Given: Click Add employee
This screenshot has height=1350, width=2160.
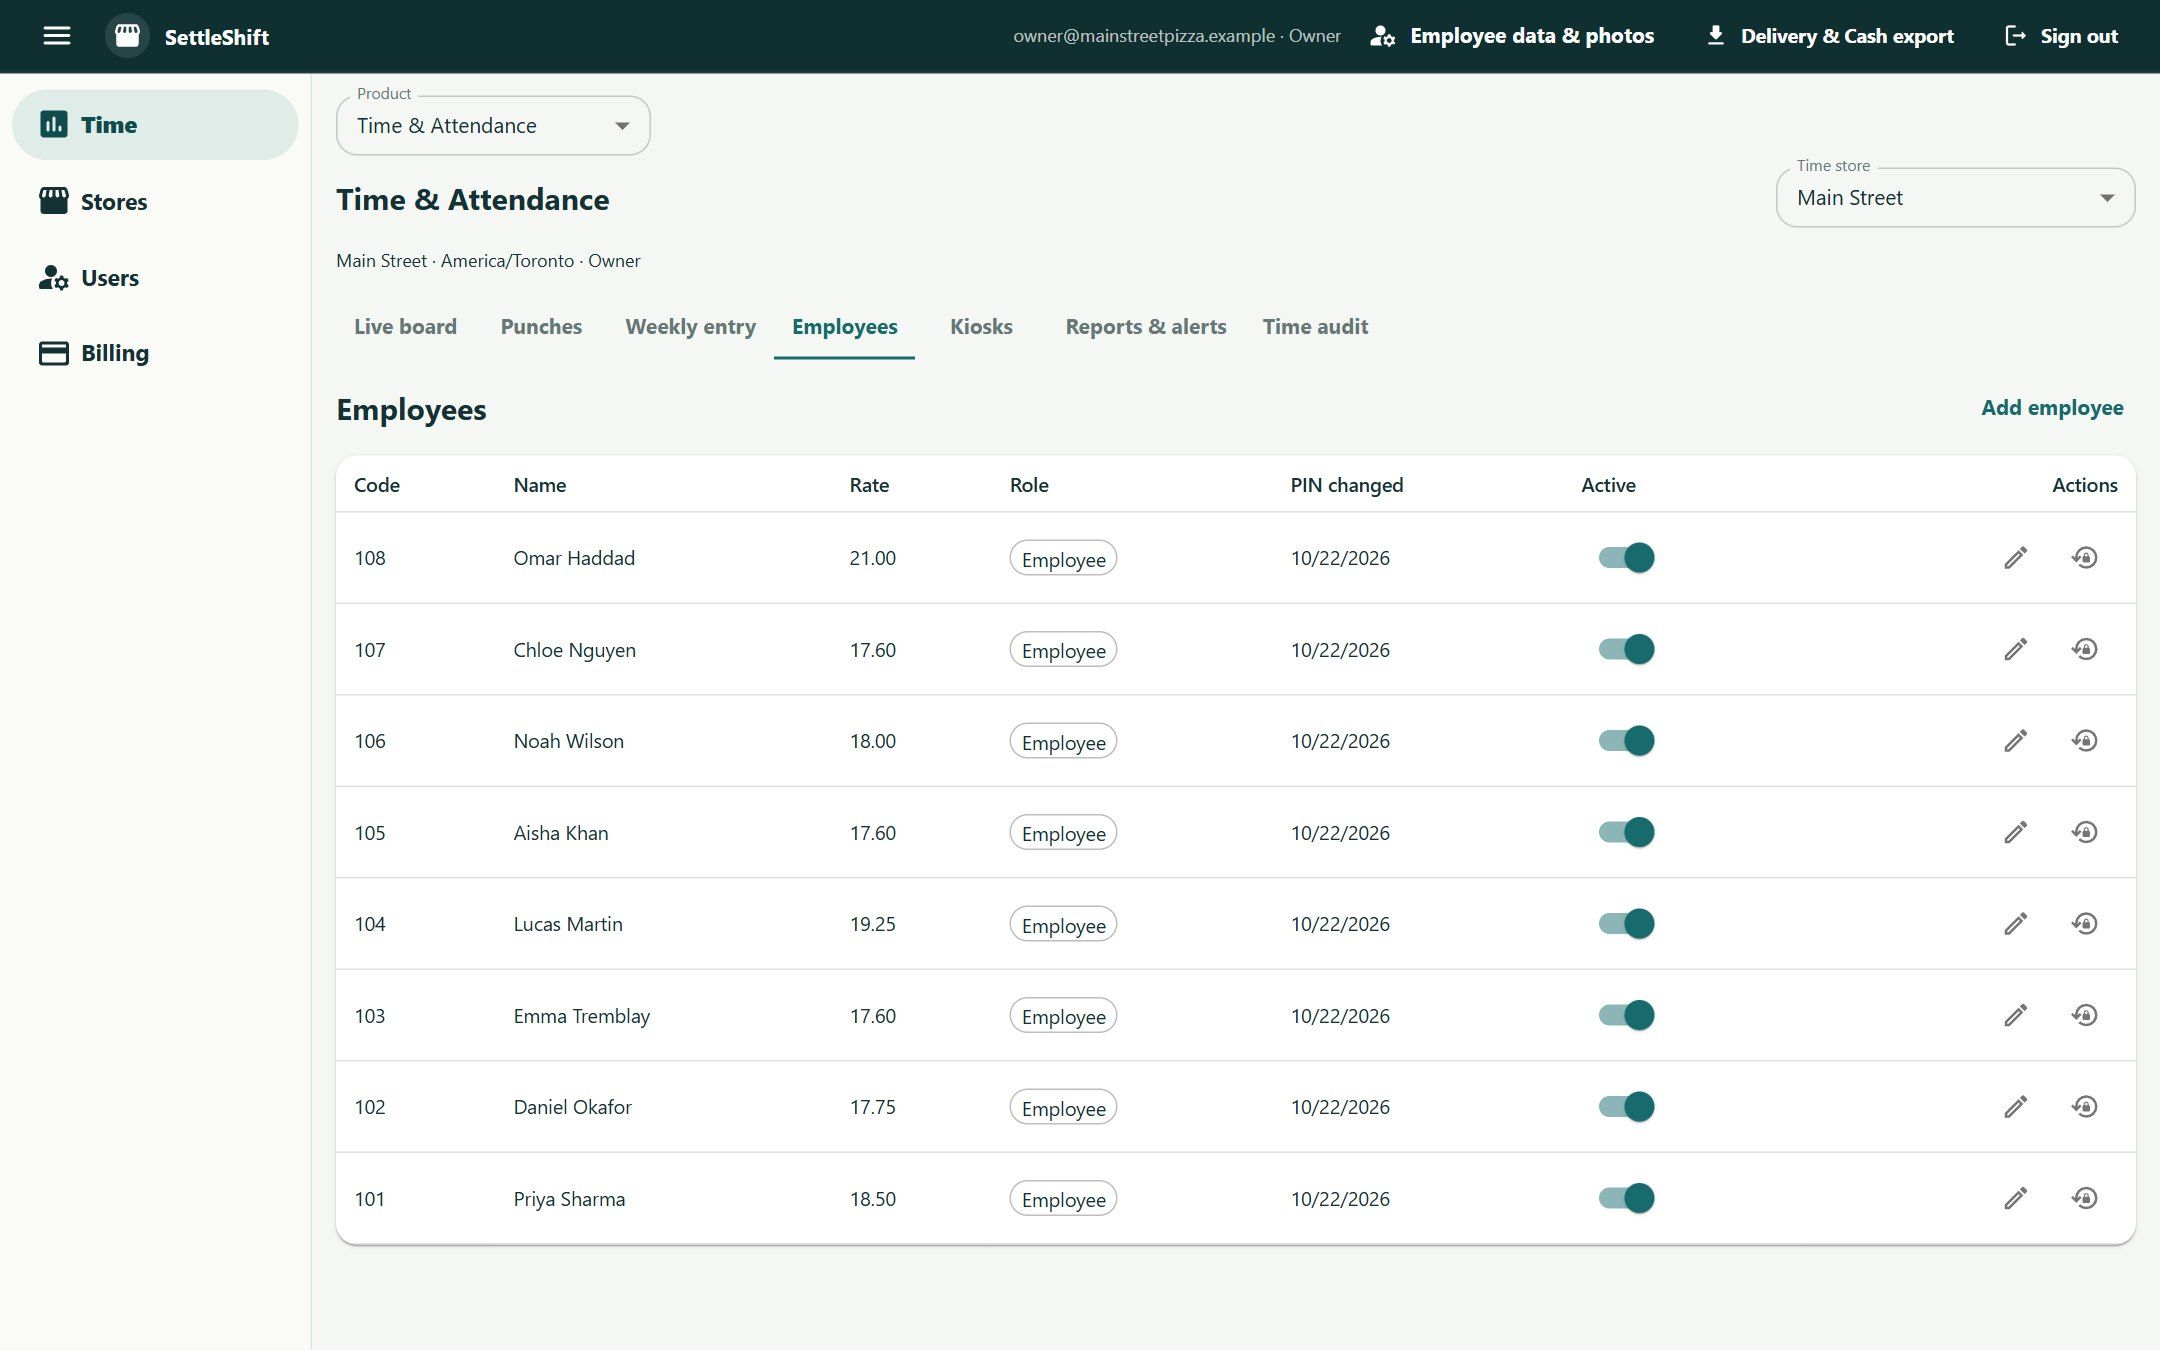Looking at the screenshot, I should point(2052,408).
